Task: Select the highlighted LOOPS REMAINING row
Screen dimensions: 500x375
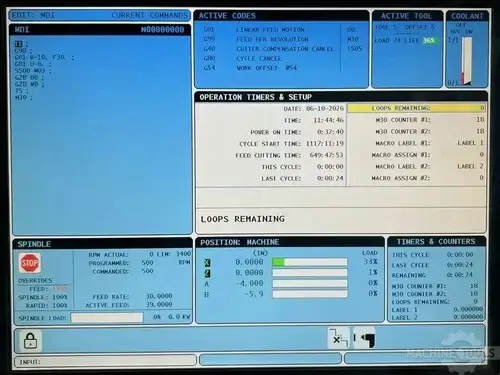Action: (x=416, y=108)
